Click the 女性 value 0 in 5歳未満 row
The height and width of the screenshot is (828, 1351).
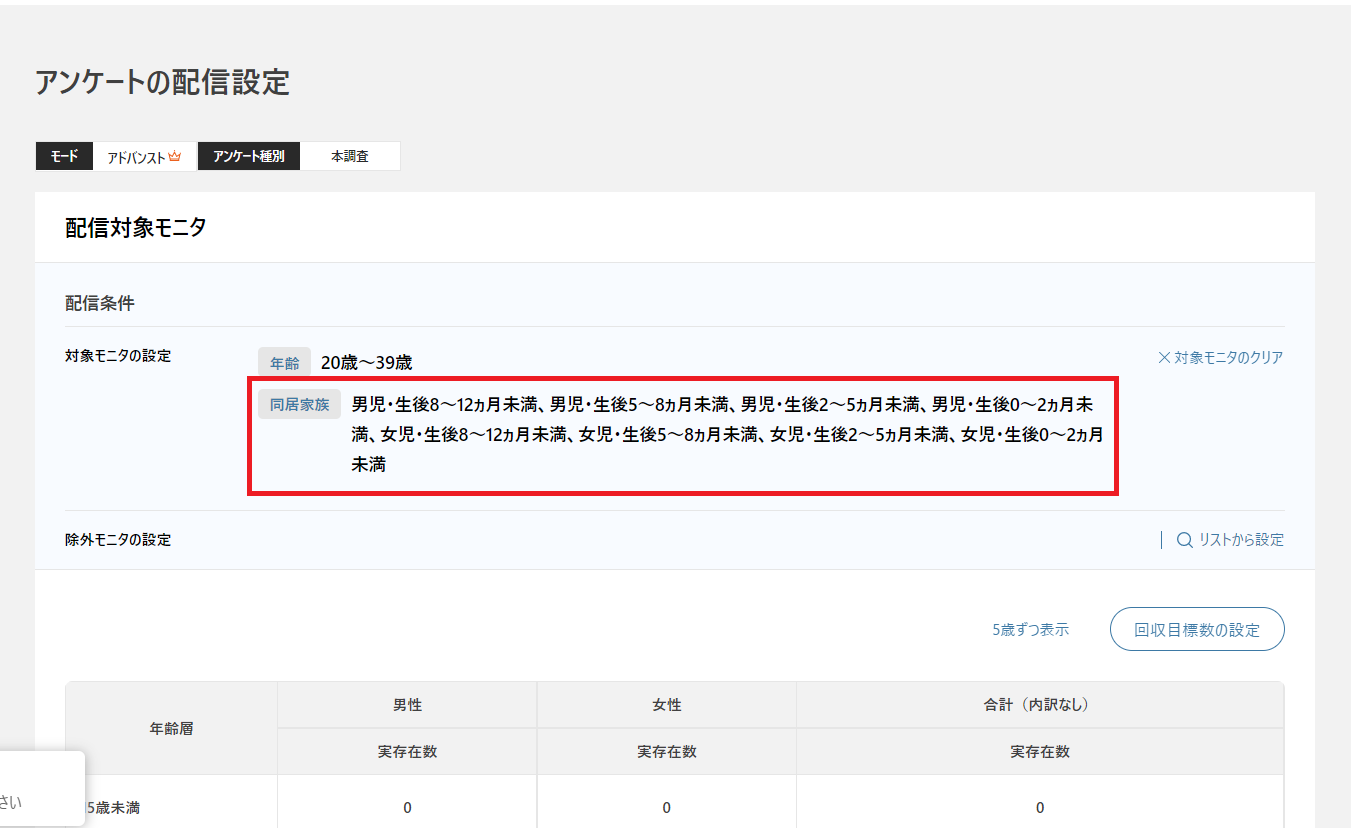(x=667, y=808)
